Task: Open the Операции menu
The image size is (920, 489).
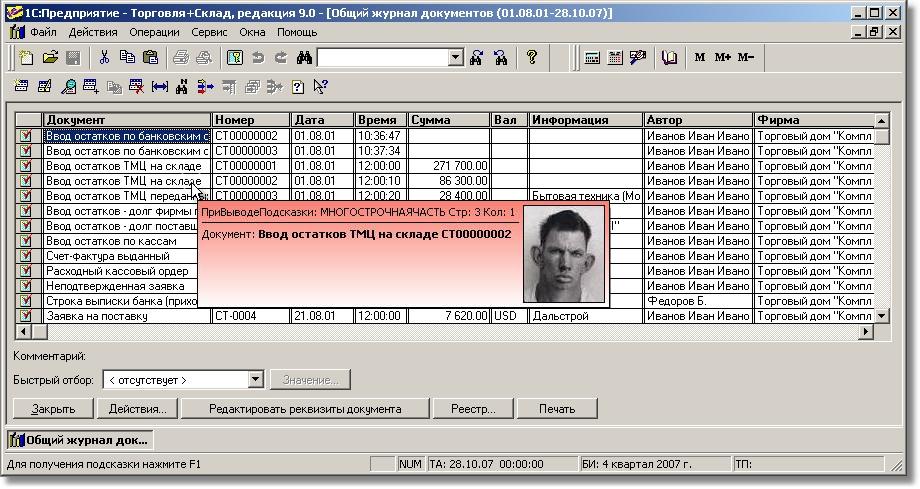Action: 153,32
